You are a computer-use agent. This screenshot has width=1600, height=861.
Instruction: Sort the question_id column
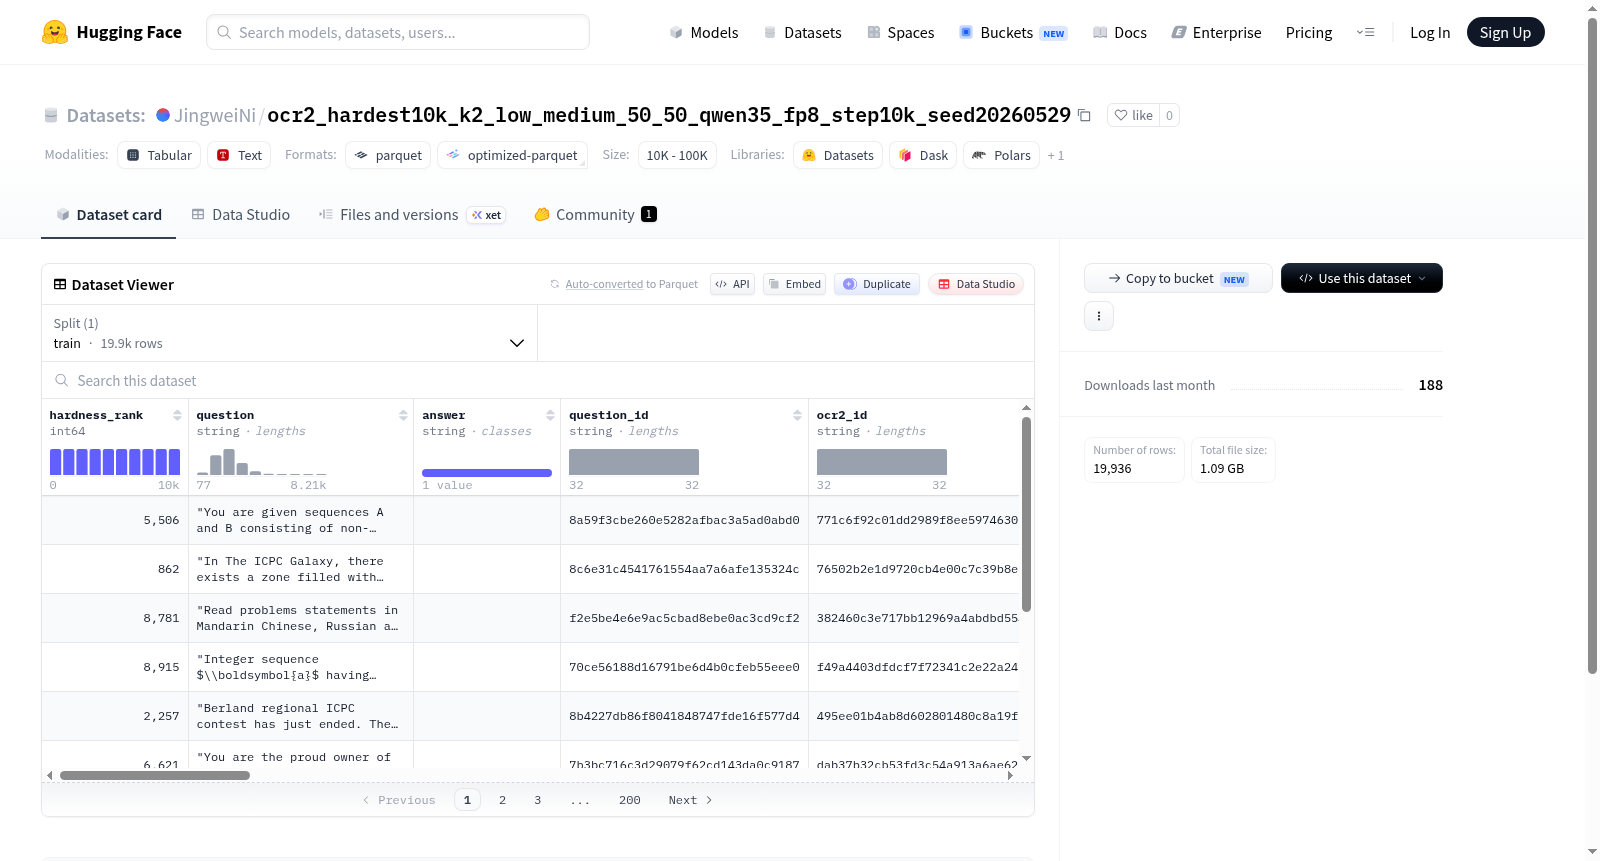click(797, 415)
